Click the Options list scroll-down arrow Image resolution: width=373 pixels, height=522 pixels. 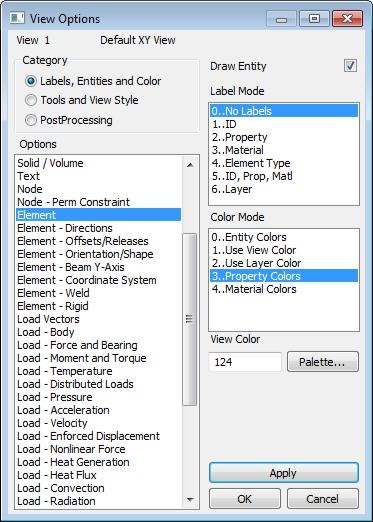point(190,499)
